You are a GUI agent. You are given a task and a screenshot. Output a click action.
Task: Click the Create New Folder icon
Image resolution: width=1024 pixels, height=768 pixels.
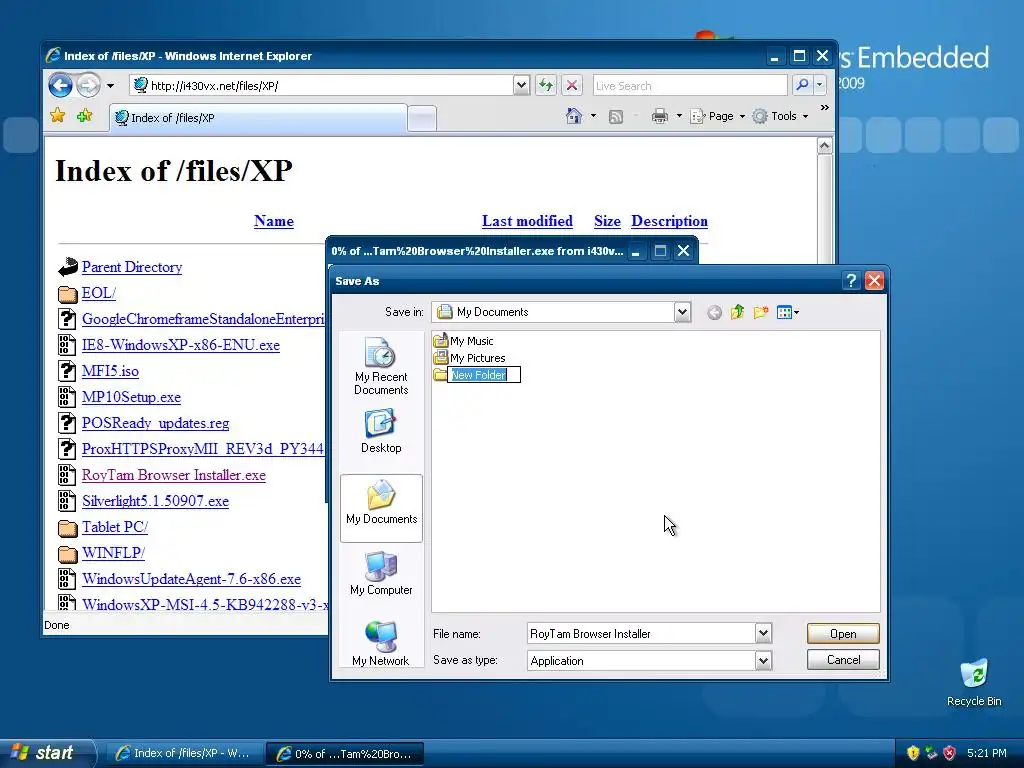coord(760,312)
